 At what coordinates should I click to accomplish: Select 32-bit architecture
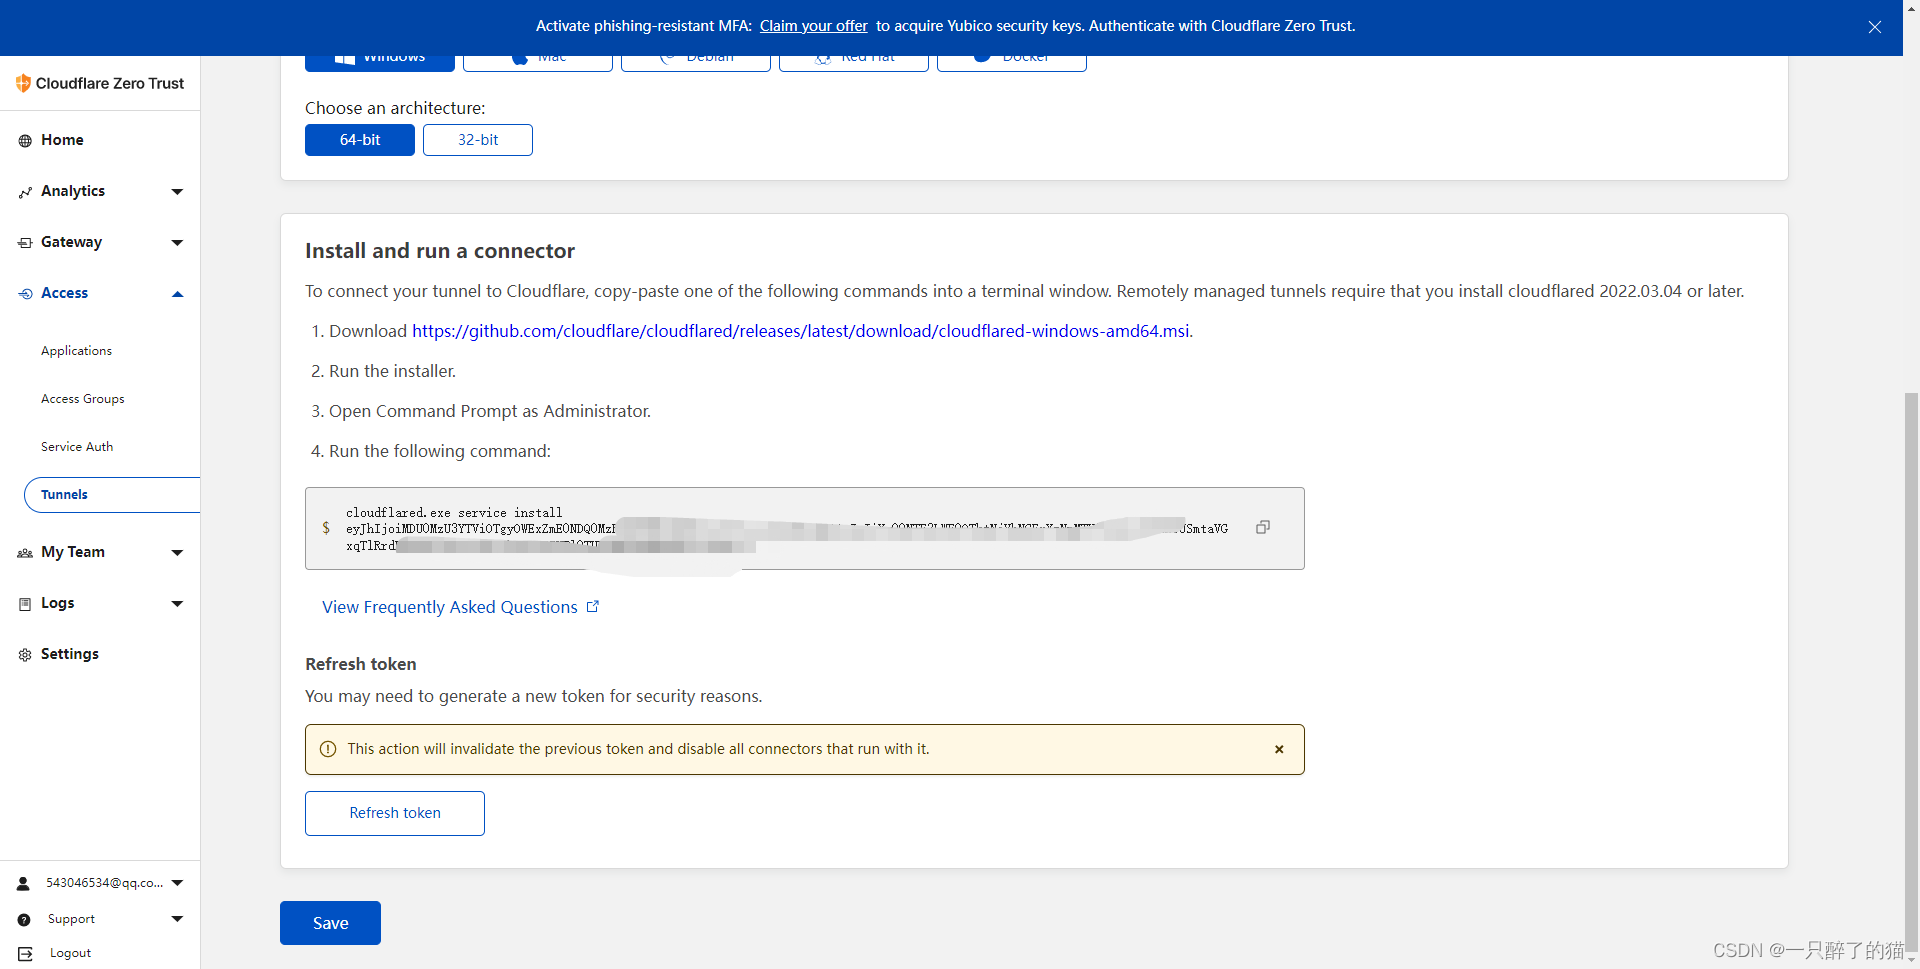pyautogui.click(x=478, y=140)
